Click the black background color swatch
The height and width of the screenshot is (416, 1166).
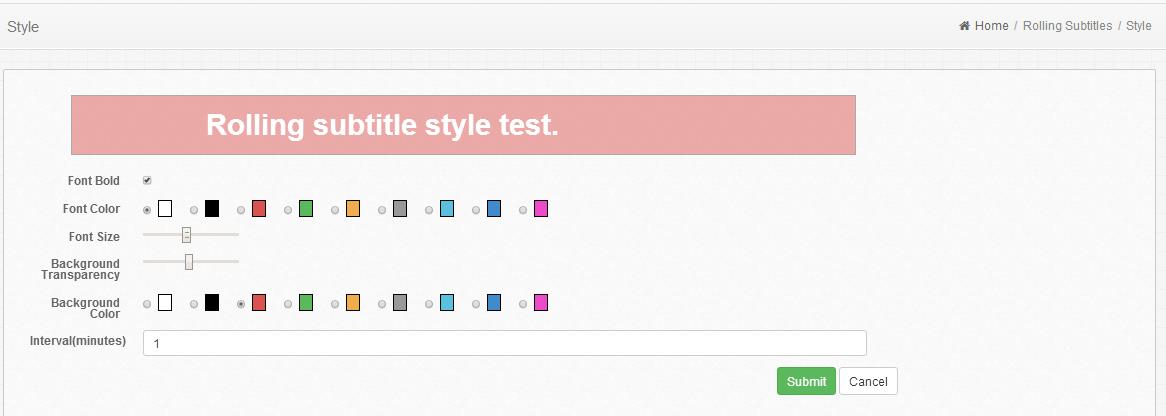coord(212,303)
